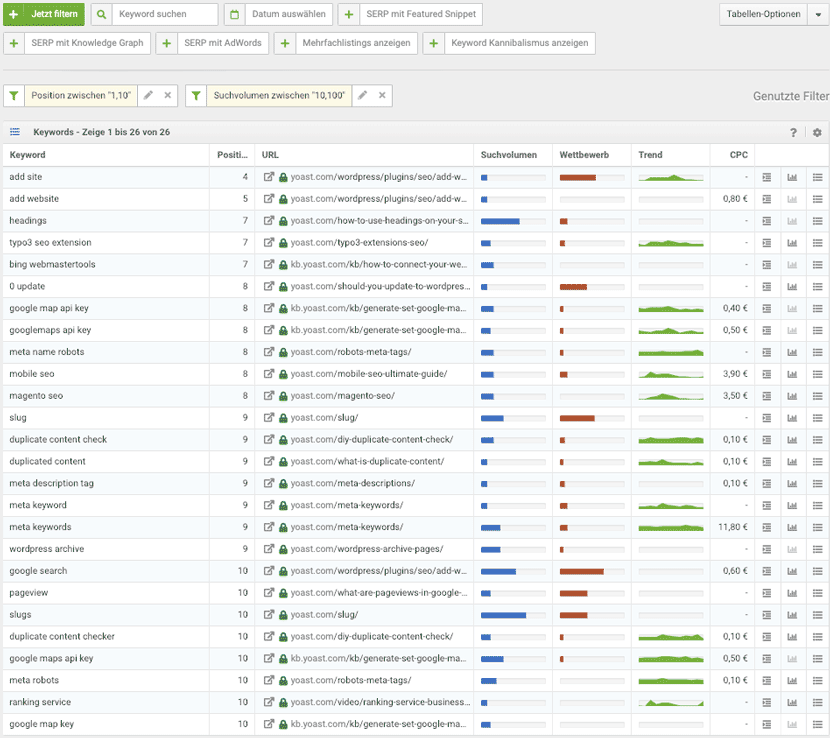Open SERP view icon for 0 update row
The image size is (830, 738).
pyautogui.click(x=766, y=287)
